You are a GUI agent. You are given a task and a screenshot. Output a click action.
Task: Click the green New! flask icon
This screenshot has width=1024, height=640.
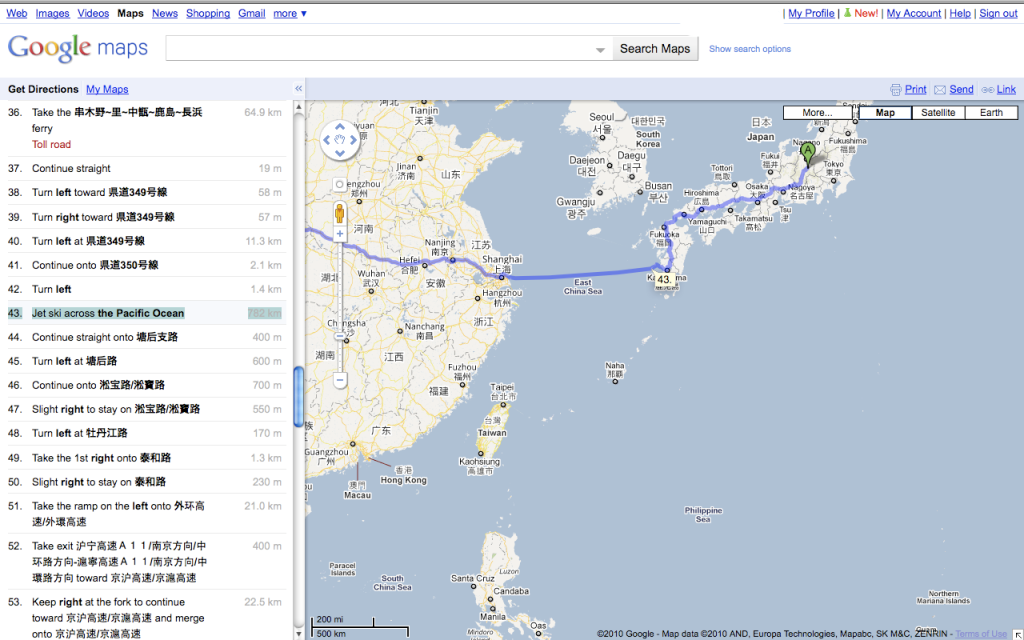[848, 13]
